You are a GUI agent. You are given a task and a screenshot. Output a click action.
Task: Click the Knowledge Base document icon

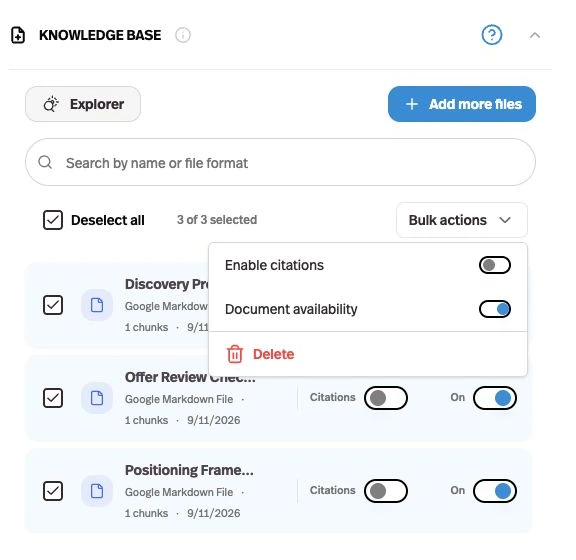click(18, 35)
